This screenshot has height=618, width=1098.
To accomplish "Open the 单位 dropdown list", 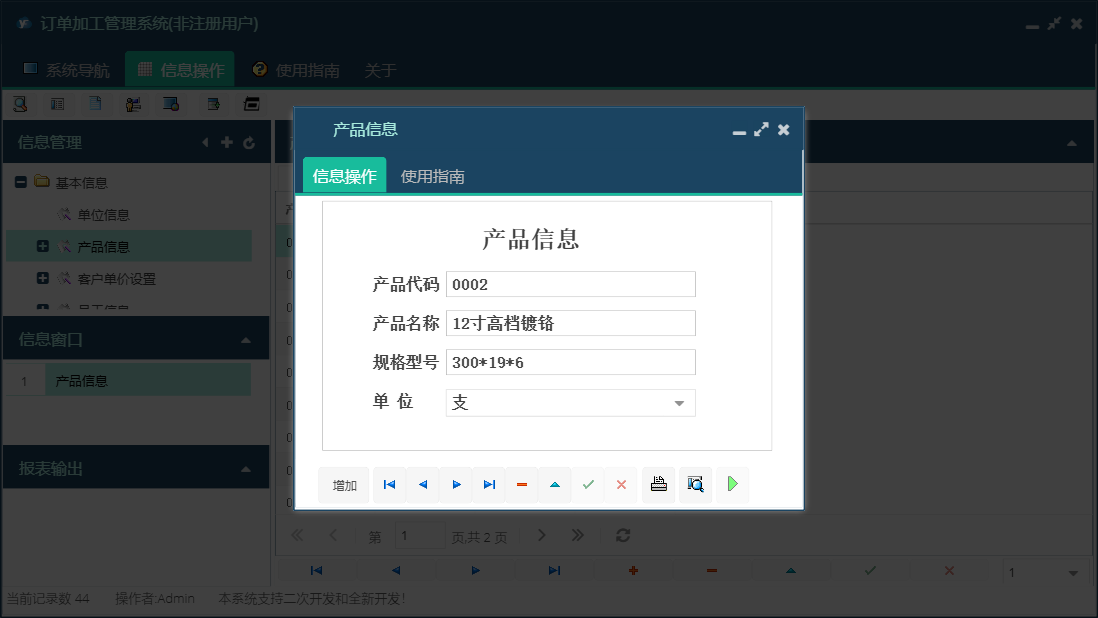I will point(681,402).
